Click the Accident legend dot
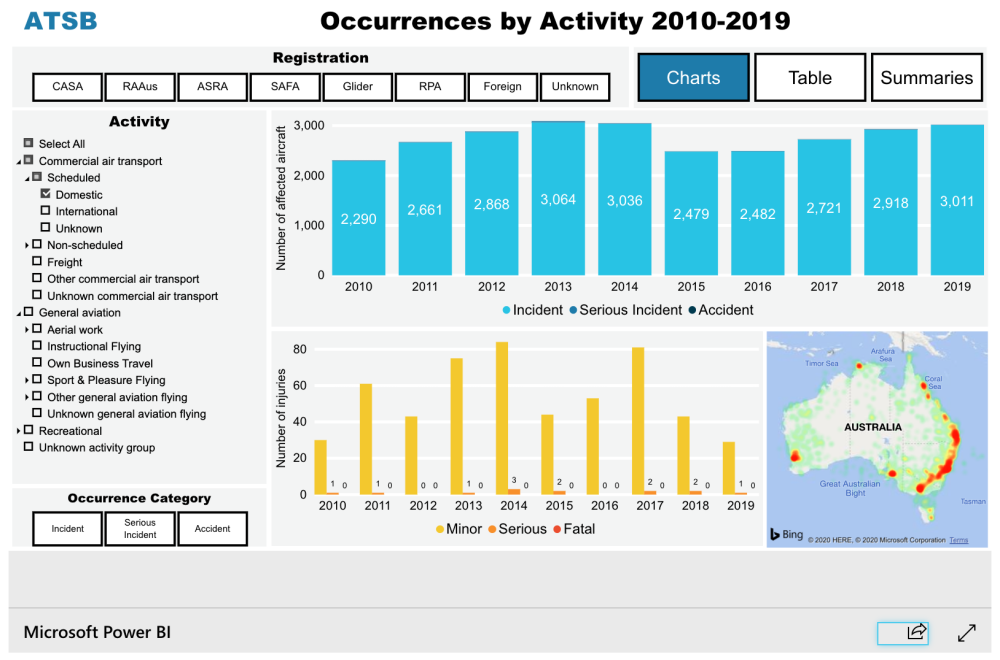This screenshot has height=660, width=1000. pyautogui.click(x=692, y=310)
